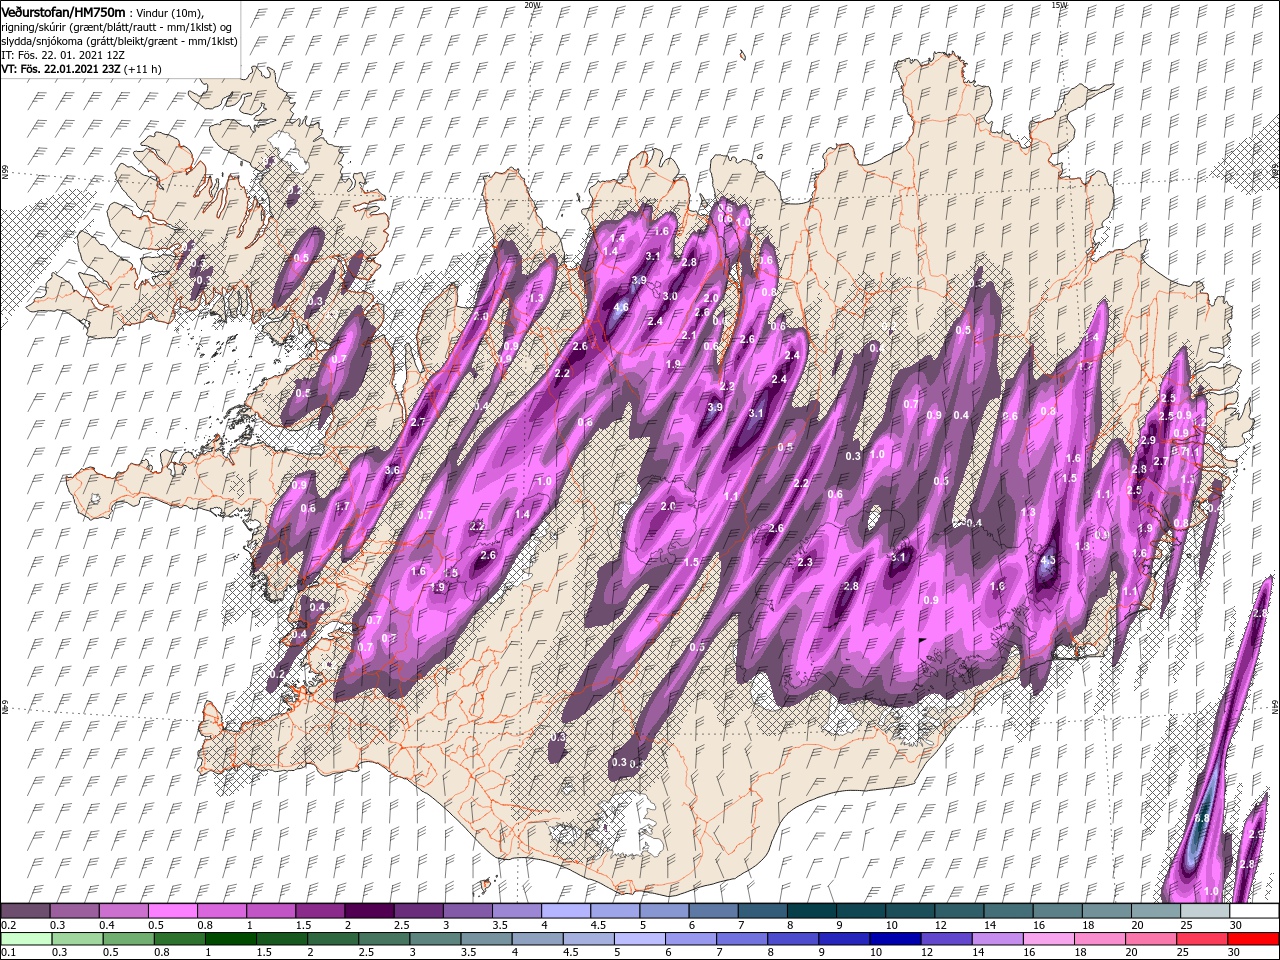Click the '4.5' value on the eastern map area
Viewport: 1280px width, 960px height.
point(1048,562)
